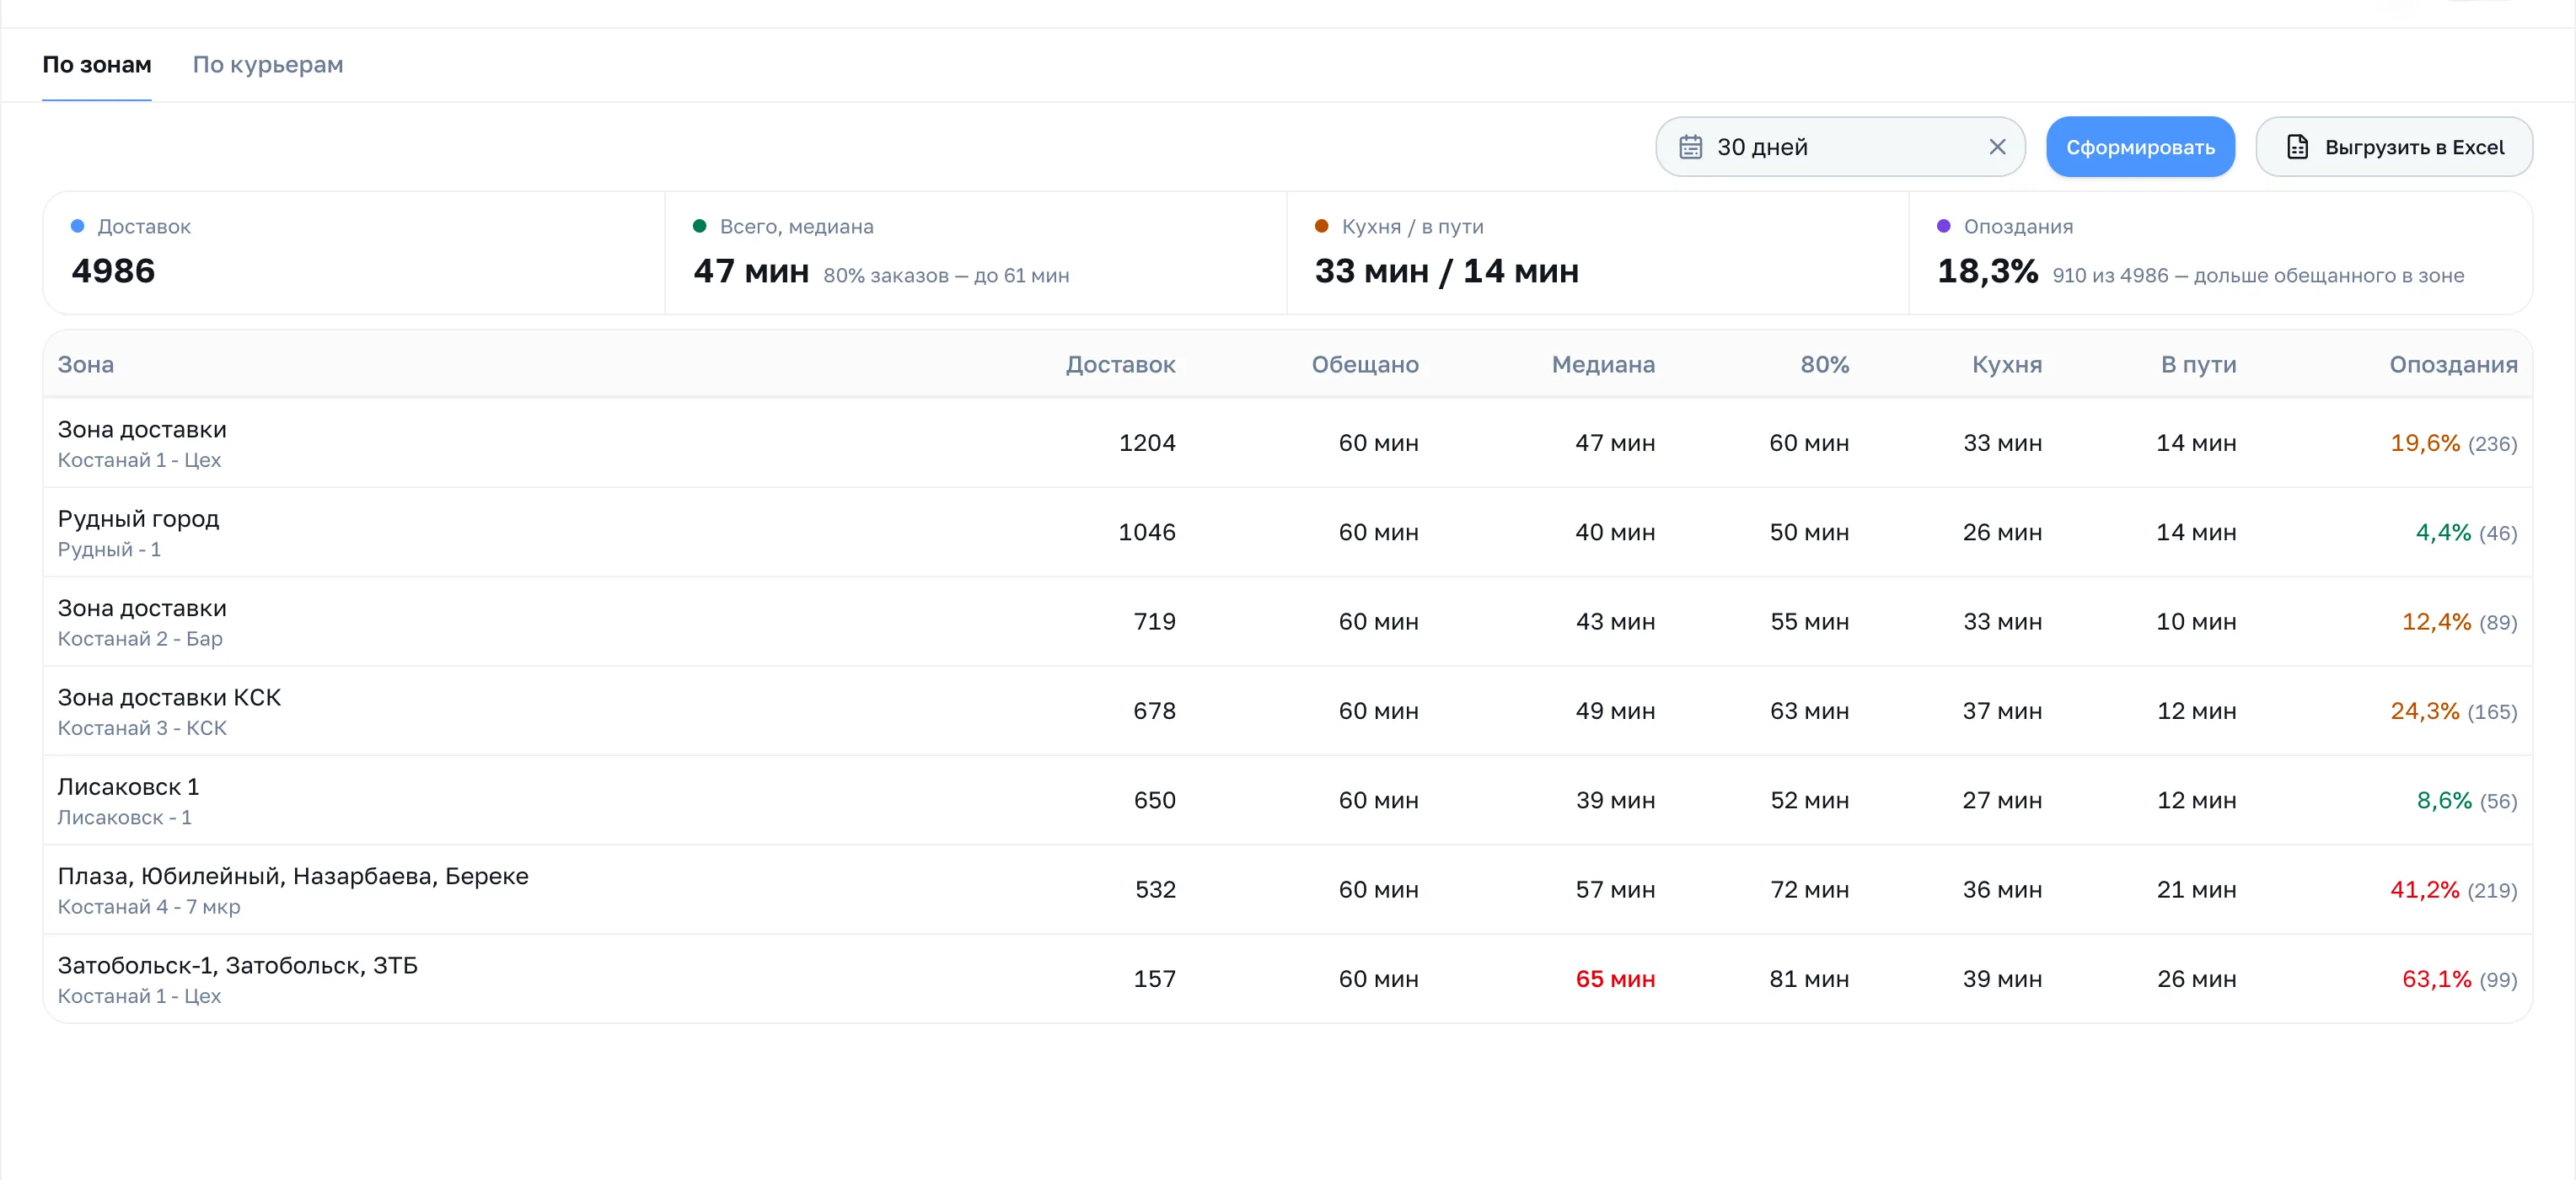Click the 24,3% (165) late value
Viewport: 2576px width, 1180px height.
click(x=2453, y=711)
